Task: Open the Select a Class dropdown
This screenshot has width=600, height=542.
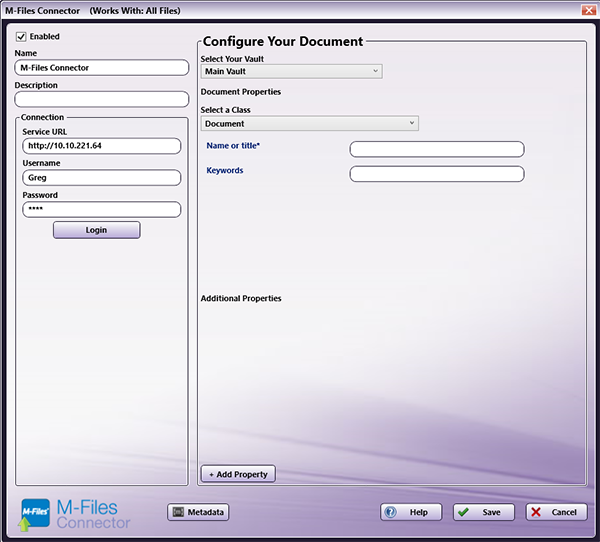Action: click(x=310, y=123)
